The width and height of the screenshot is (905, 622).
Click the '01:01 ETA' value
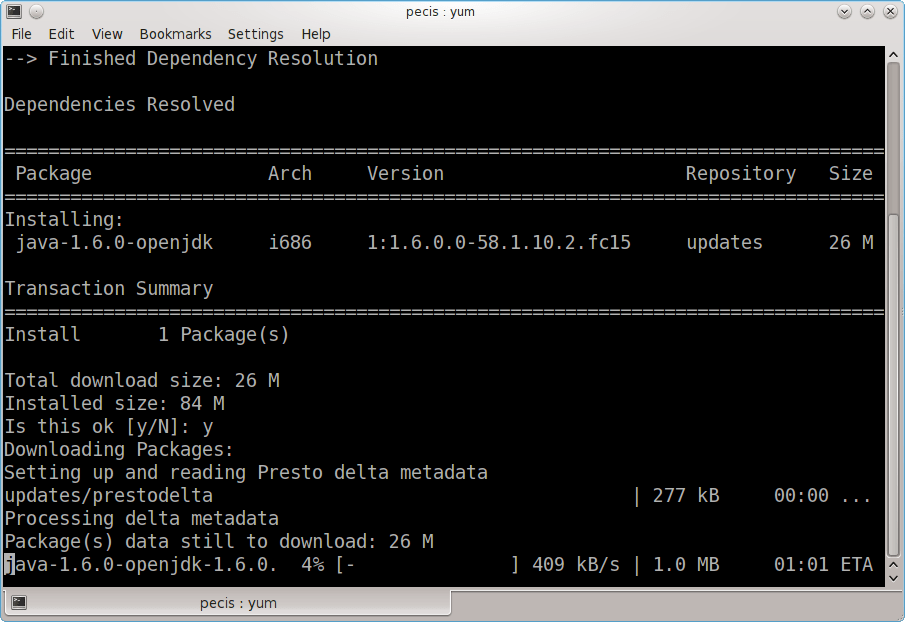(823, 564)
